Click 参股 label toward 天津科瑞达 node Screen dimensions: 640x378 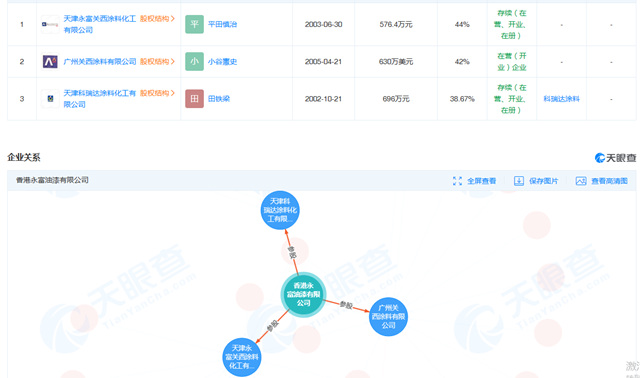tap(291, 252)
